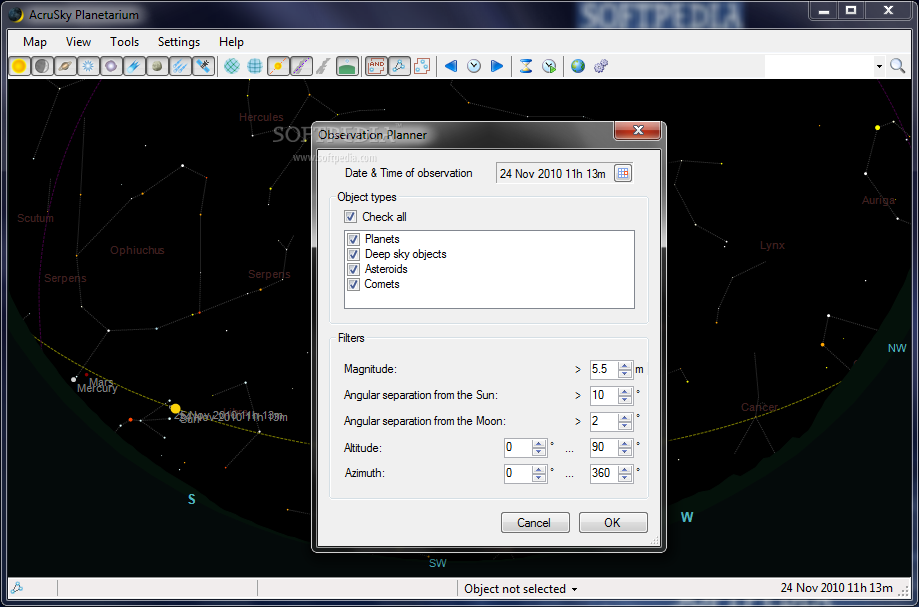The height and width of the screenshot is (607, 919).
Task: Toggle the Sun display toolbar icon
Action: point(19,66)
